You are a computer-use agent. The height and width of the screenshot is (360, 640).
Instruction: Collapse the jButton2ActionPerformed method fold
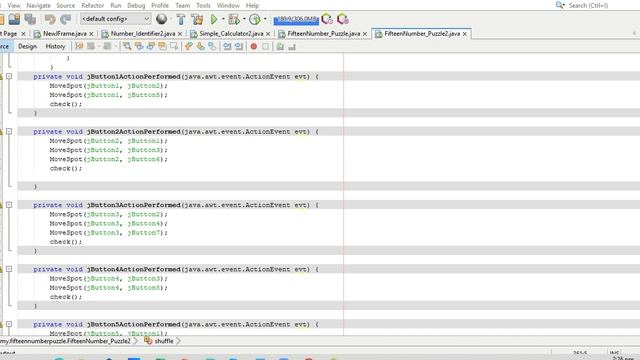click(x=9, y=131)
